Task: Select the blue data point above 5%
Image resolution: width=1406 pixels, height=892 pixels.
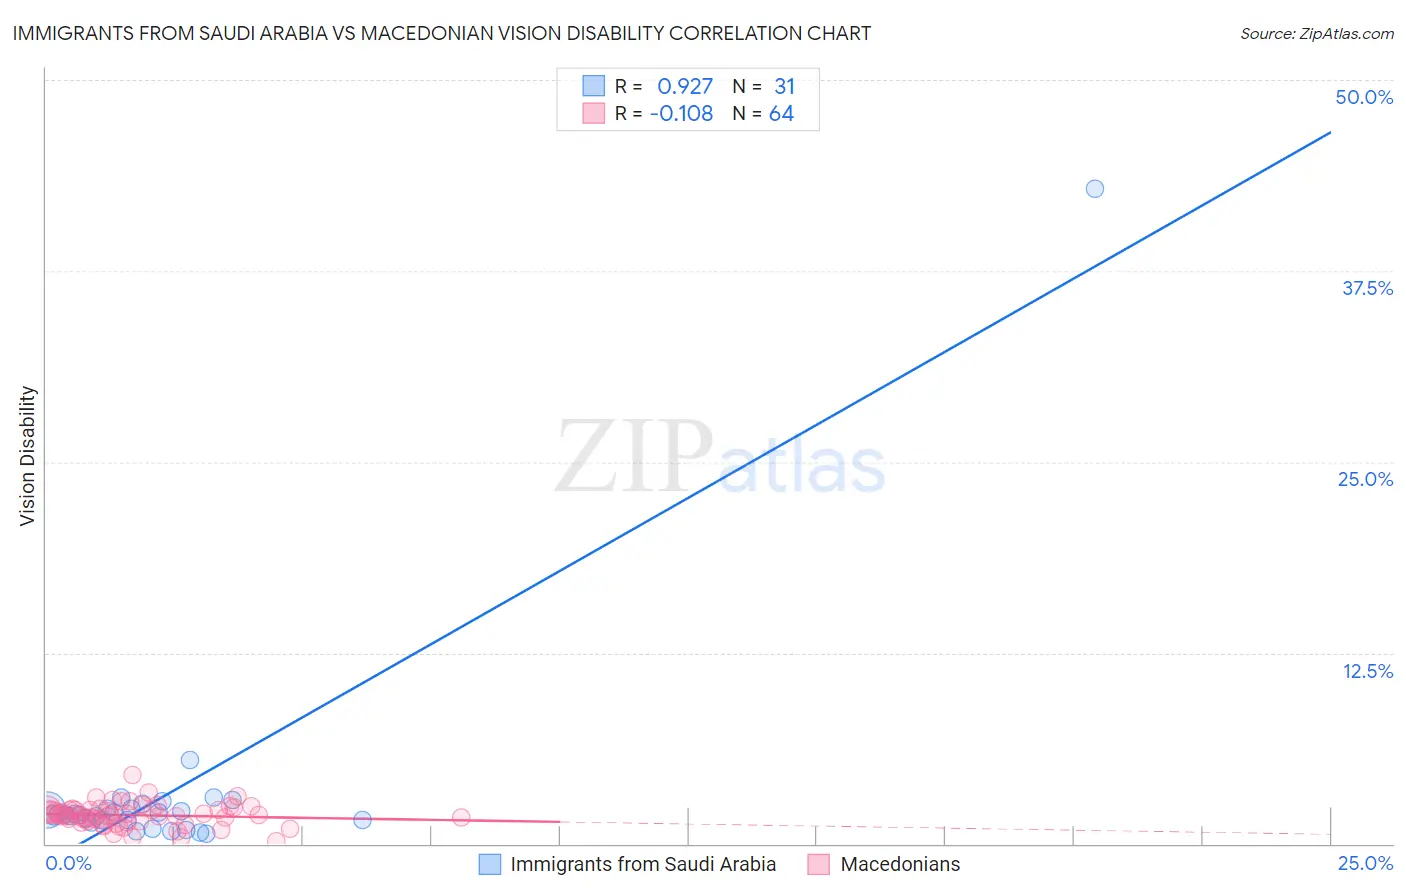Action: [x=190, y=760]
